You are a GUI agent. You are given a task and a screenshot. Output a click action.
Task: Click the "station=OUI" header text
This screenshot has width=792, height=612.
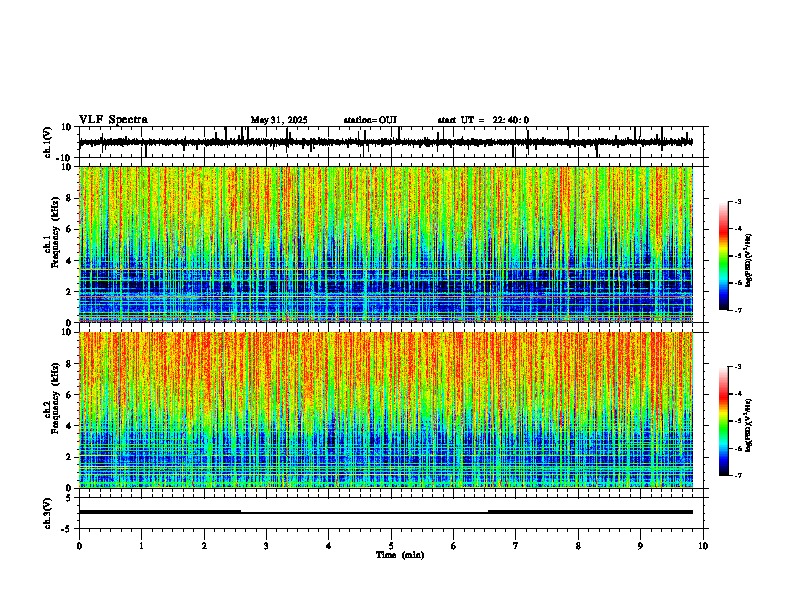pos(370,120)
